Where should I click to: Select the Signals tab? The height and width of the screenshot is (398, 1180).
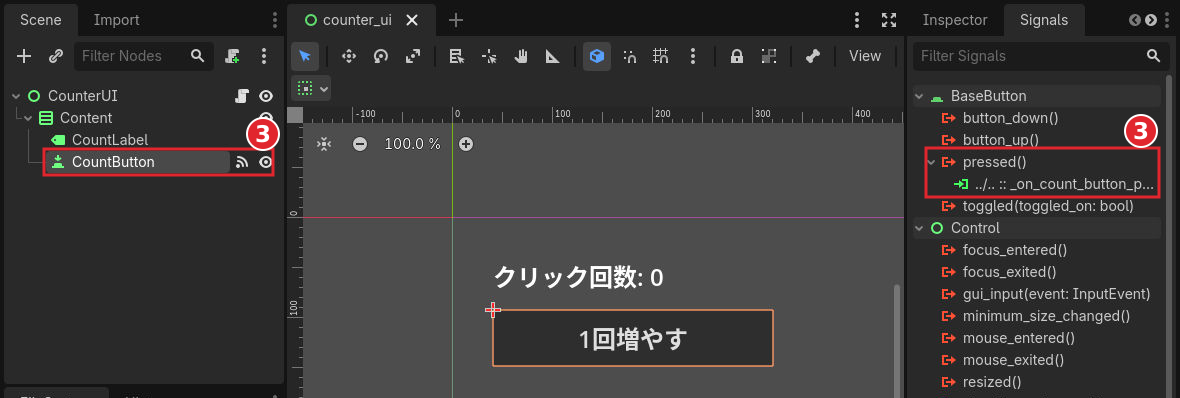(x=1044, y=20)
